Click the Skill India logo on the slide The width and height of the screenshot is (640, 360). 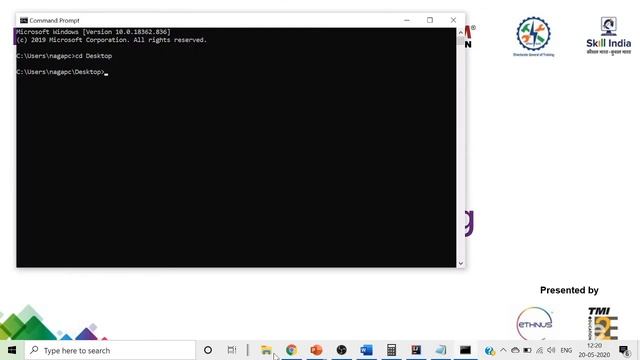609,36
